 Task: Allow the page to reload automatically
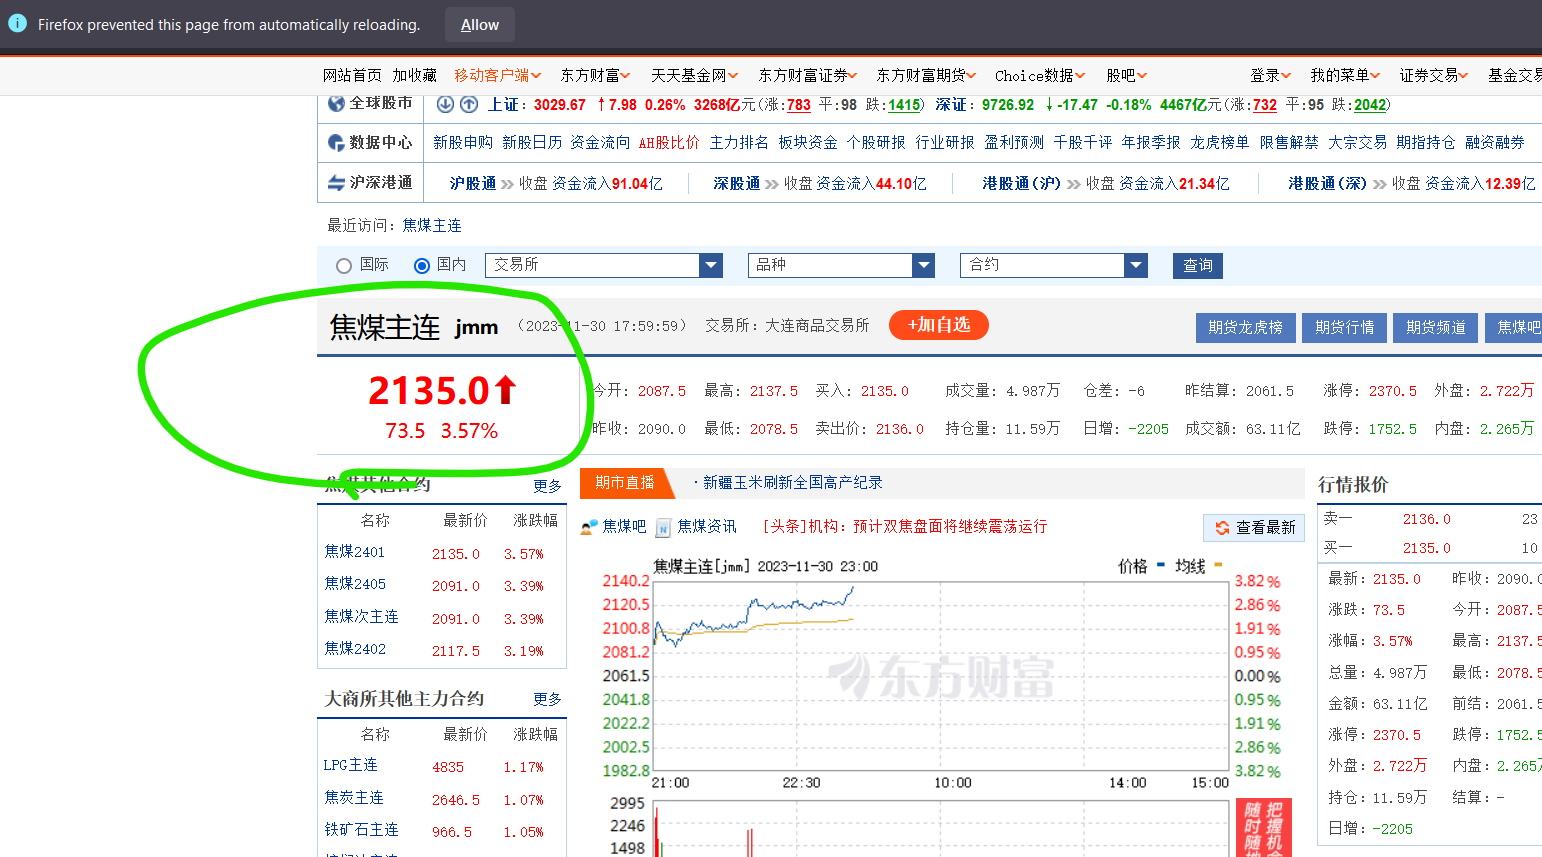(x=480, y=25)
